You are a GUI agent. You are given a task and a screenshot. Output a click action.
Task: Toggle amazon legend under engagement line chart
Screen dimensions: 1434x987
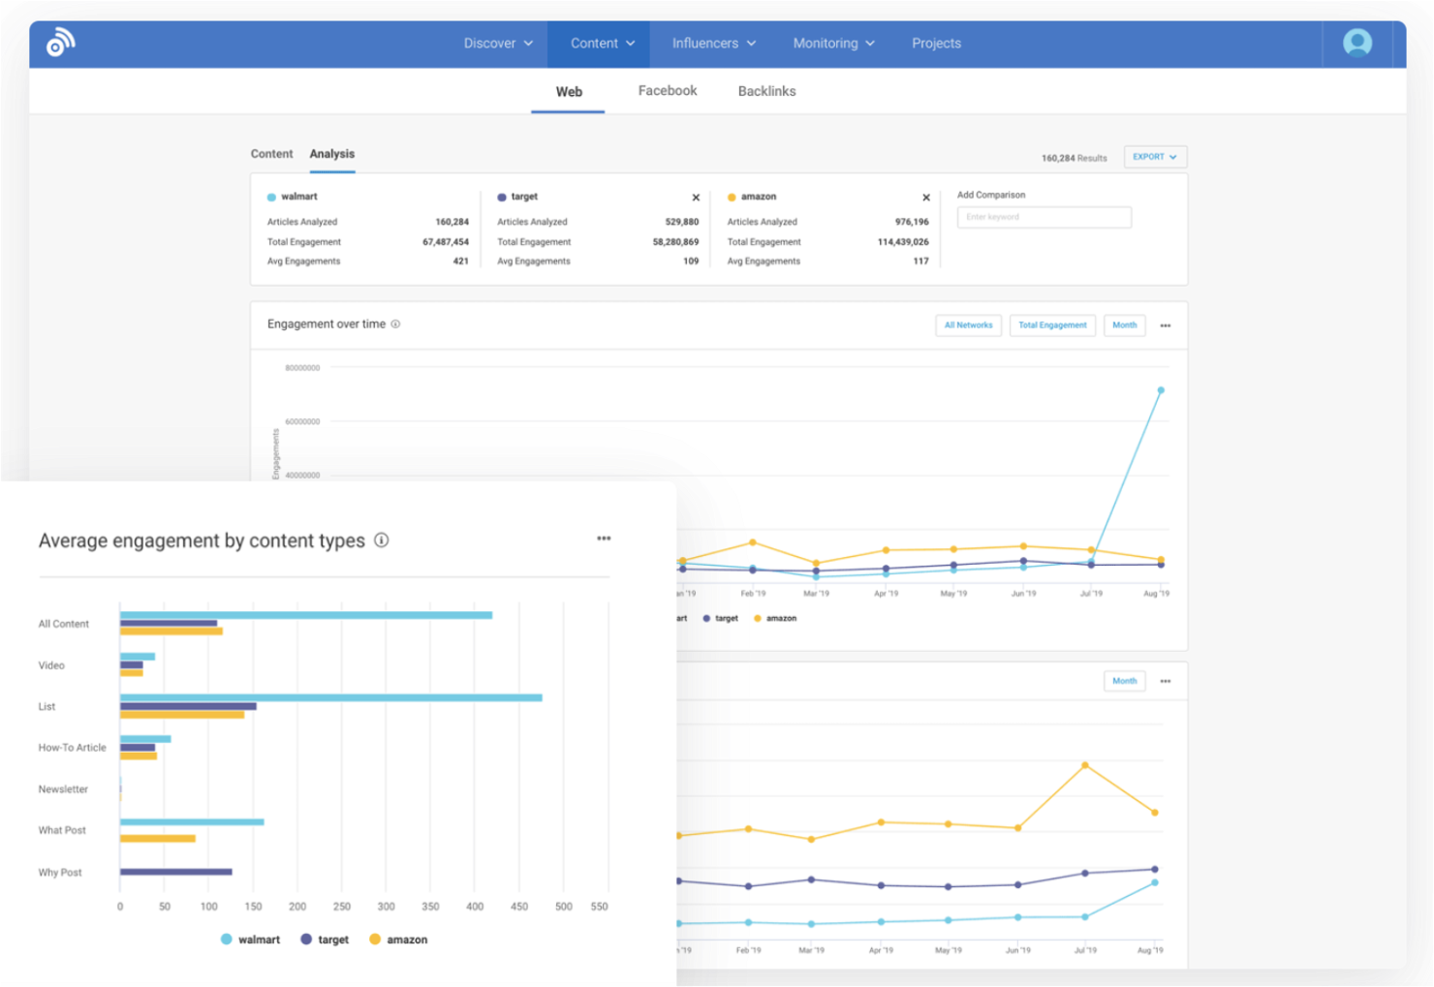pos(775,619)
